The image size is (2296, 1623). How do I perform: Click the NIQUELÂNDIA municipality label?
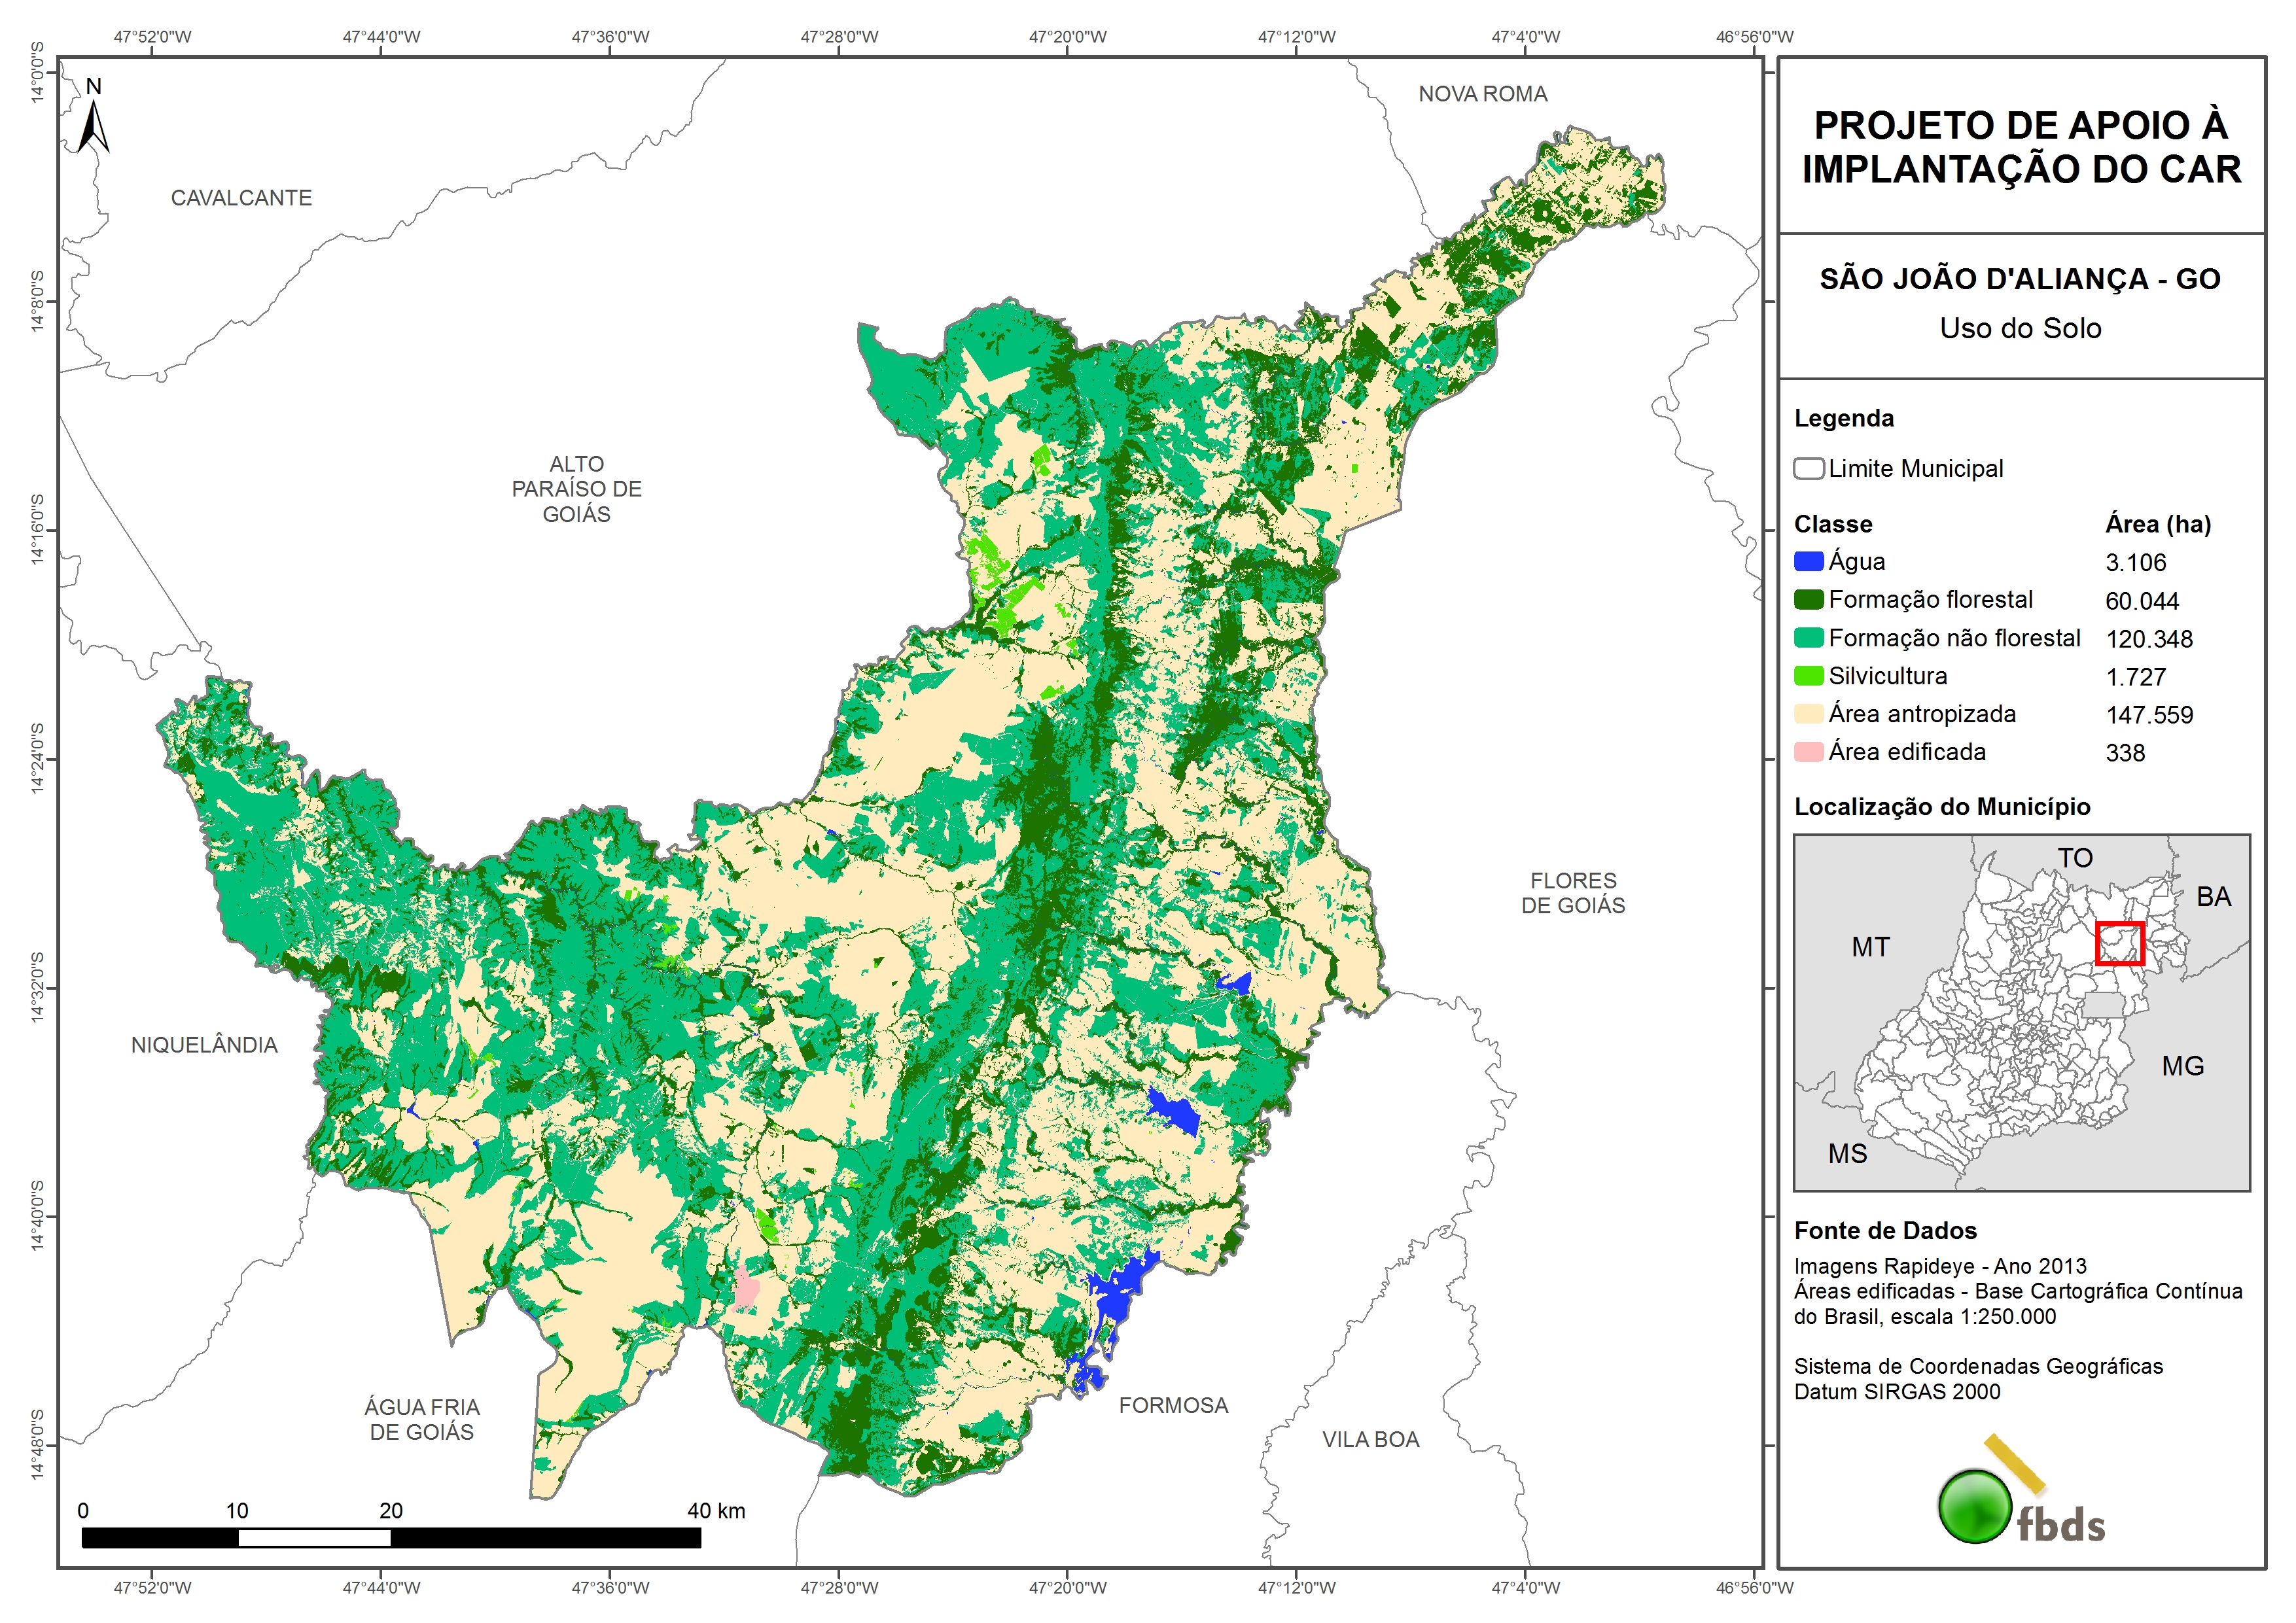click(x=204, y=1045)
